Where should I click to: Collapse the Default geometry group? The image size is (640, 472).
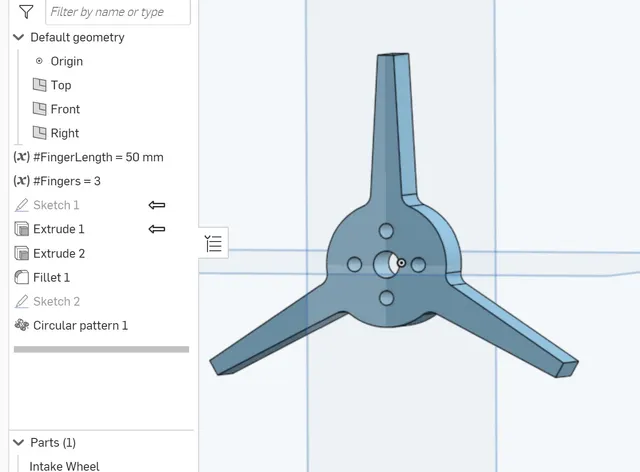coord(19,37)
